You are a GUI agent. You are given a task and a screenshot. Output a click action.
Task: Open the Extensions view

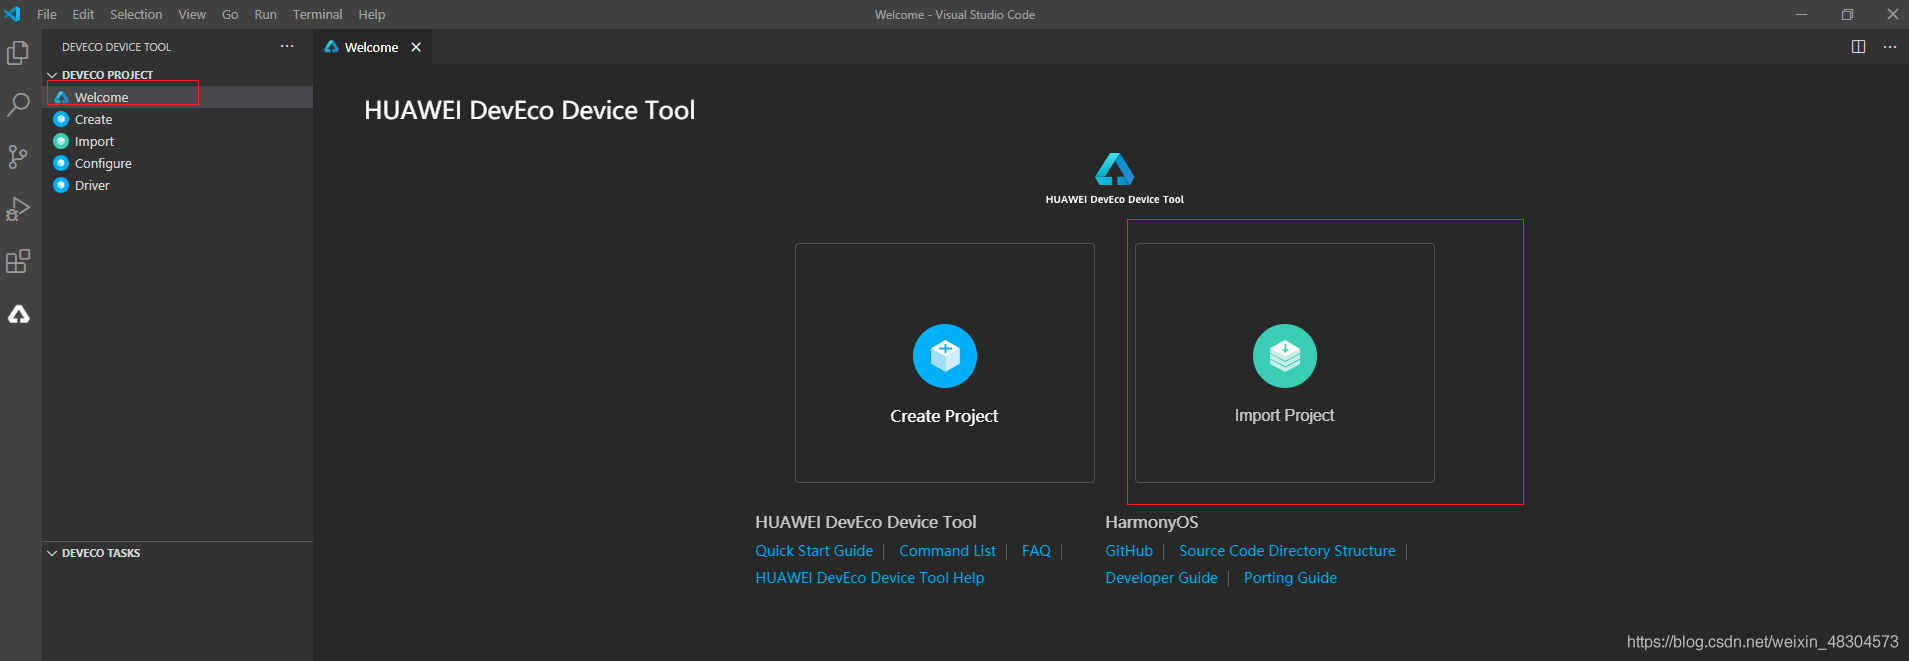pyautogui.click(x=18, y=261)
